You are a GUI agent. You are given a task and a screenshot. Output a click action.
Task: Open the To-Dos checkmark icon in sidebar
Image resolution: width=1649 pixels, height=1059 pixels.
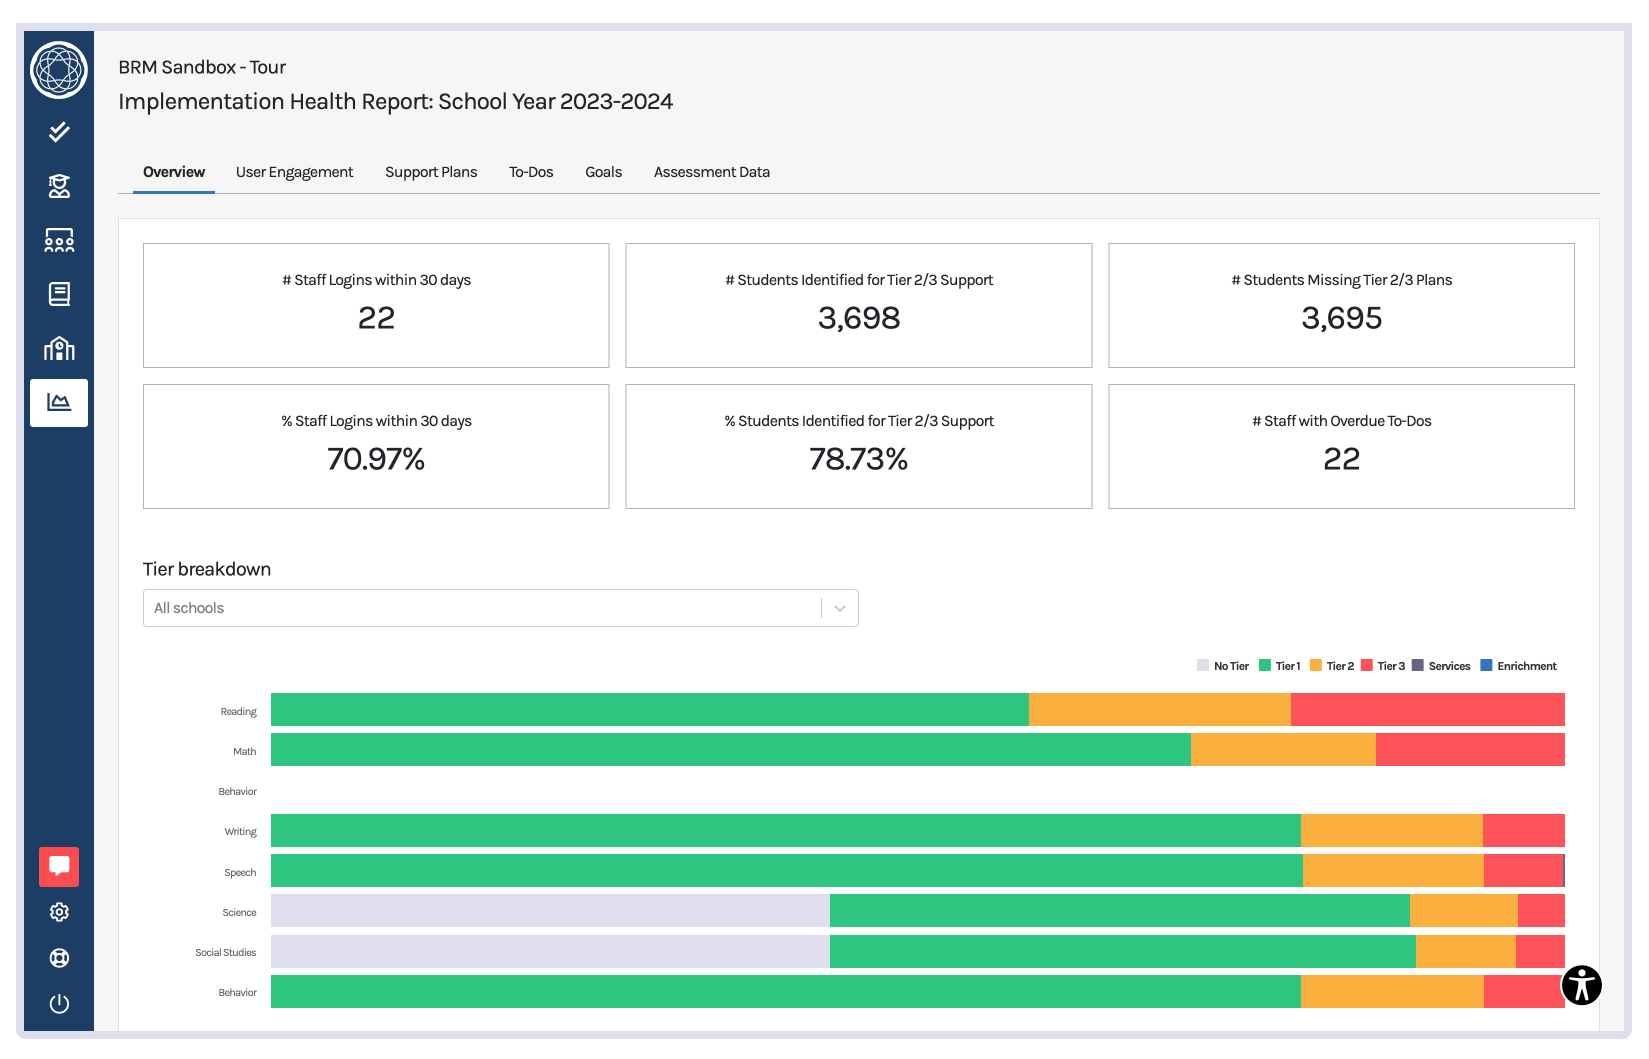click(x=59, y=131)
